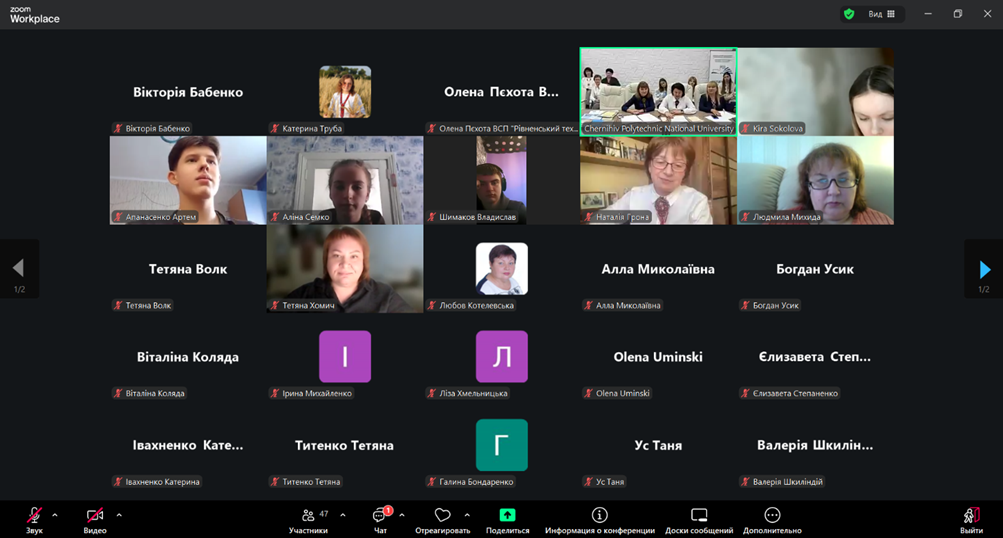Expand participants options arrow next to Участники
The width and height of the screenshot is (1003, 538).
point(343,515)
